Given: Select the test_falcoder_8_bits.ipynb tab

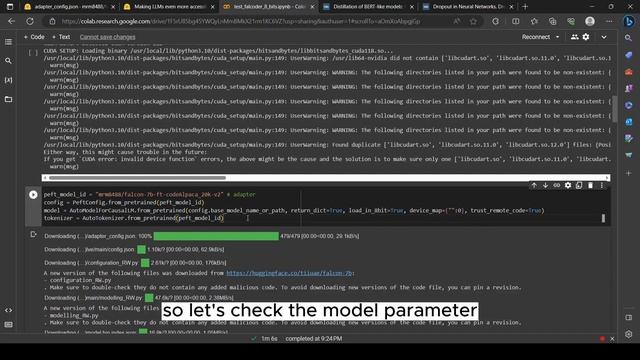Looking at the screenshot, I should click(x=269, y=7).
